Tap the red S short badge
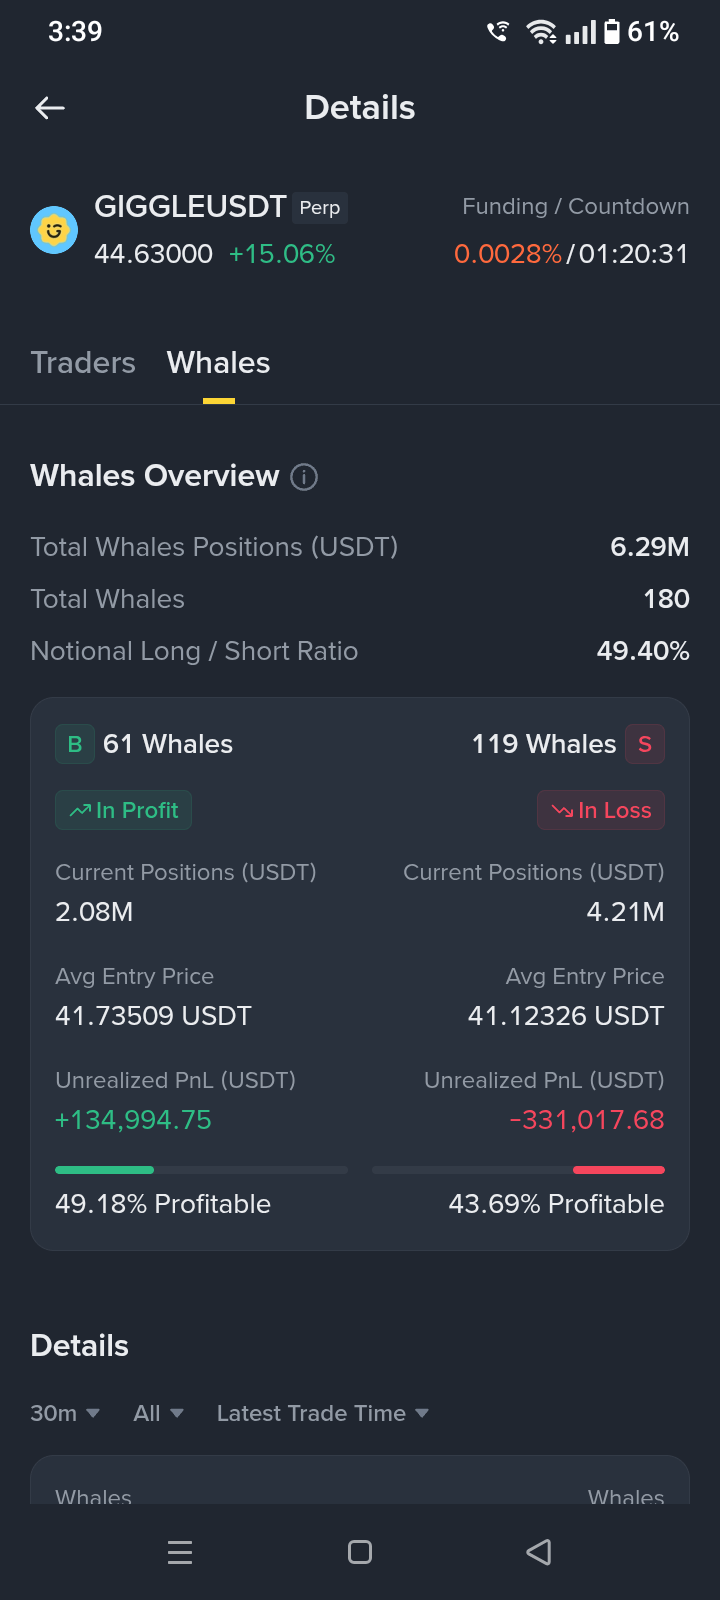The height and width of the screenshot is (1600, 720). pyautogui.click(x=645, y=744)
